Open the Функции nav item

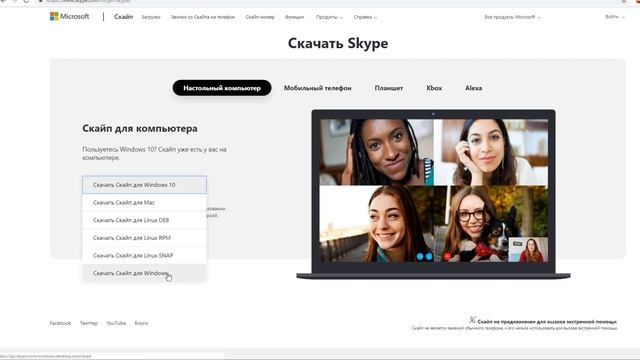(x=294, y=17)
